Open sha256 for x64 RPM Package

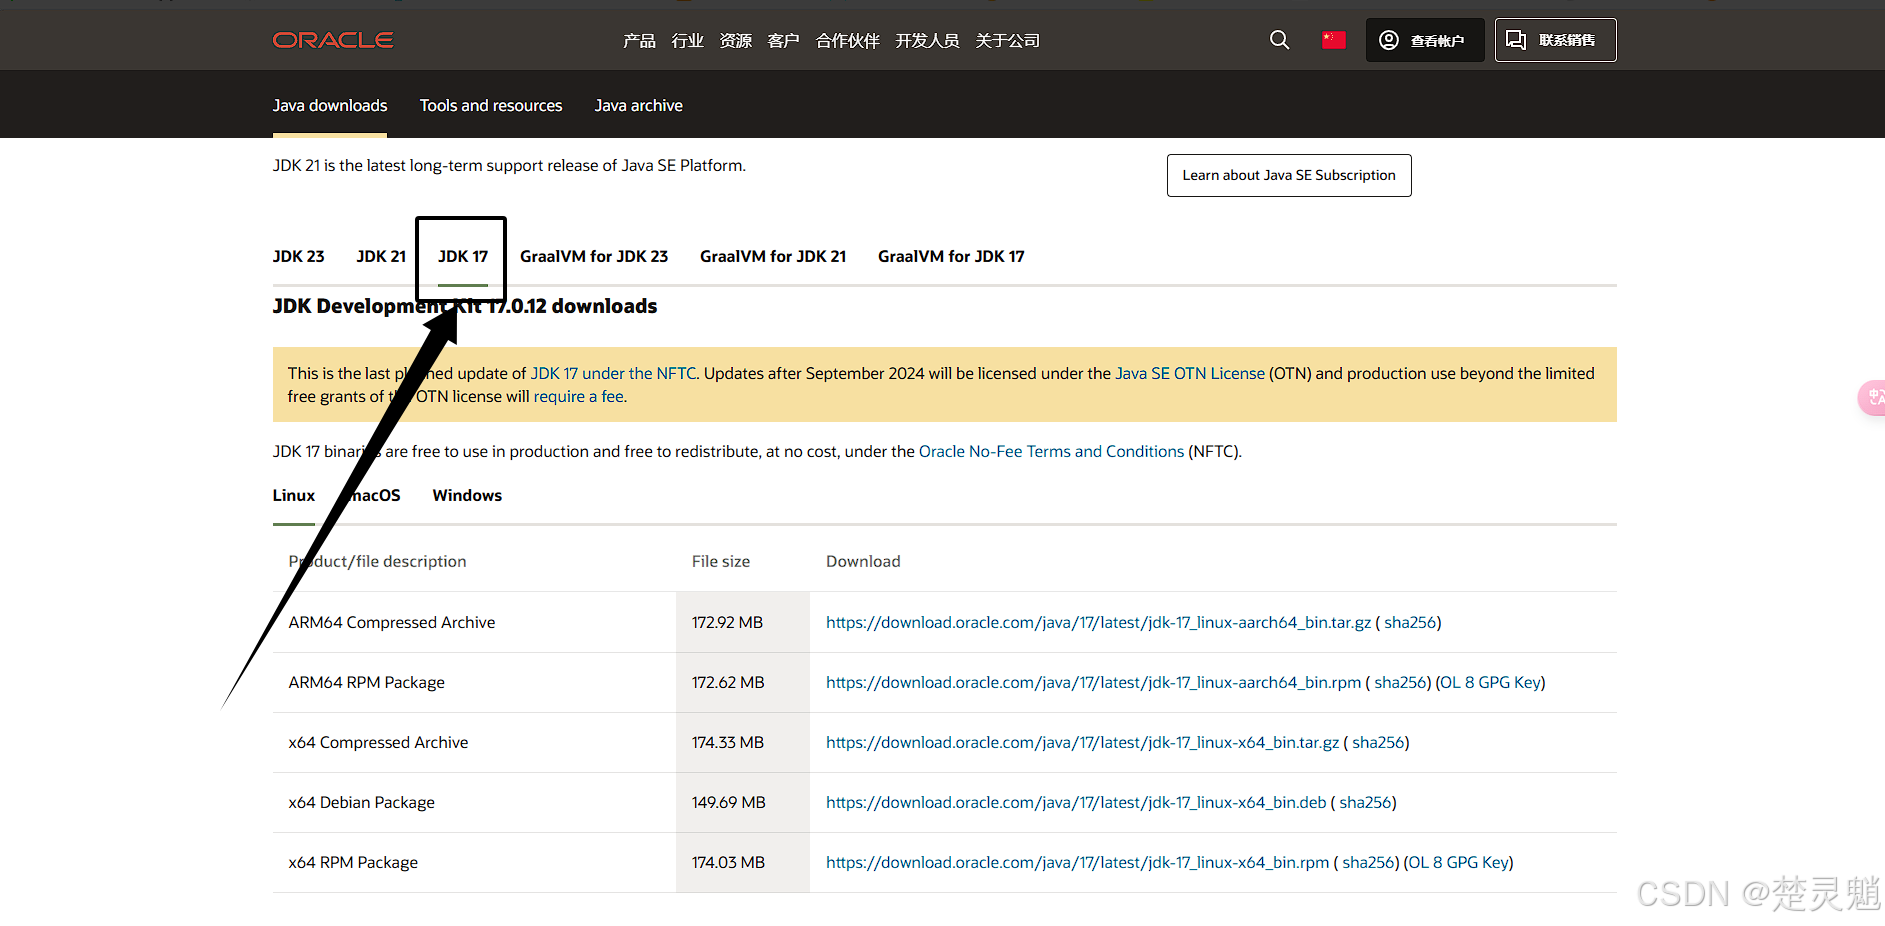pos(1368,862)
